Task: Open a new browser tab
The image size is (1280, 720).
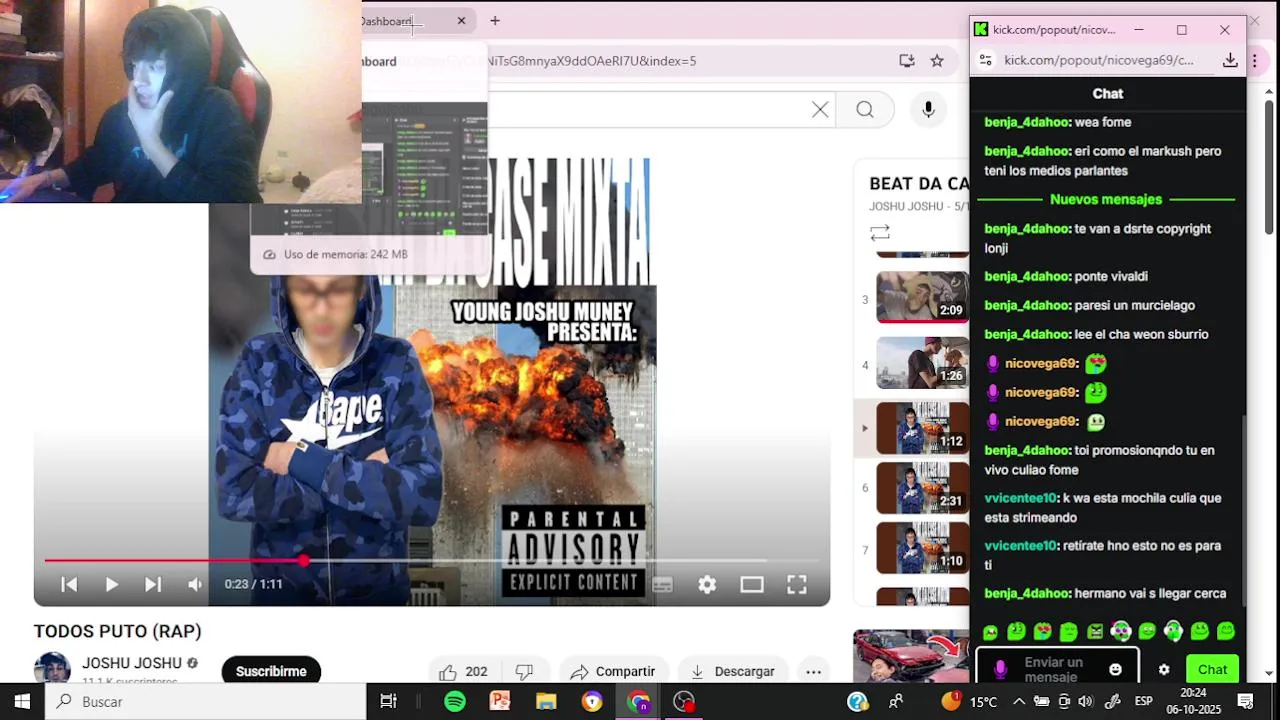Action: (494, 20)
